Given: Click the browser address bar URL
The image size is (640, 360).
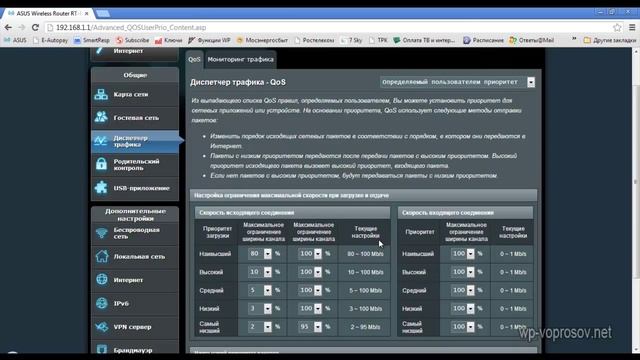Looking at the screenshot, I should (131, 27).
